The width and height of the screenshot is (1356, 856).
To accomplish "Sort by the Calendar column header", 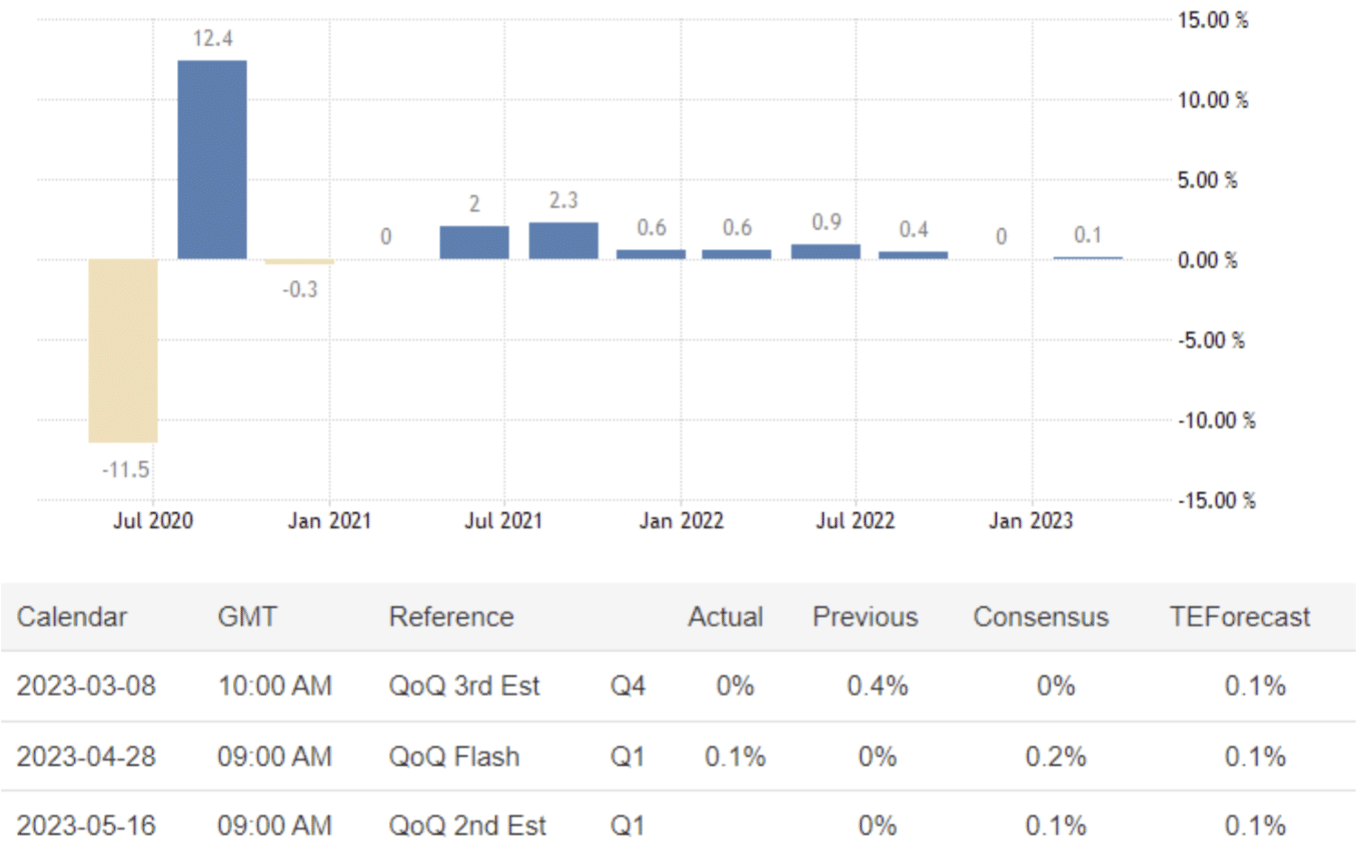I will tap(72, 617).
